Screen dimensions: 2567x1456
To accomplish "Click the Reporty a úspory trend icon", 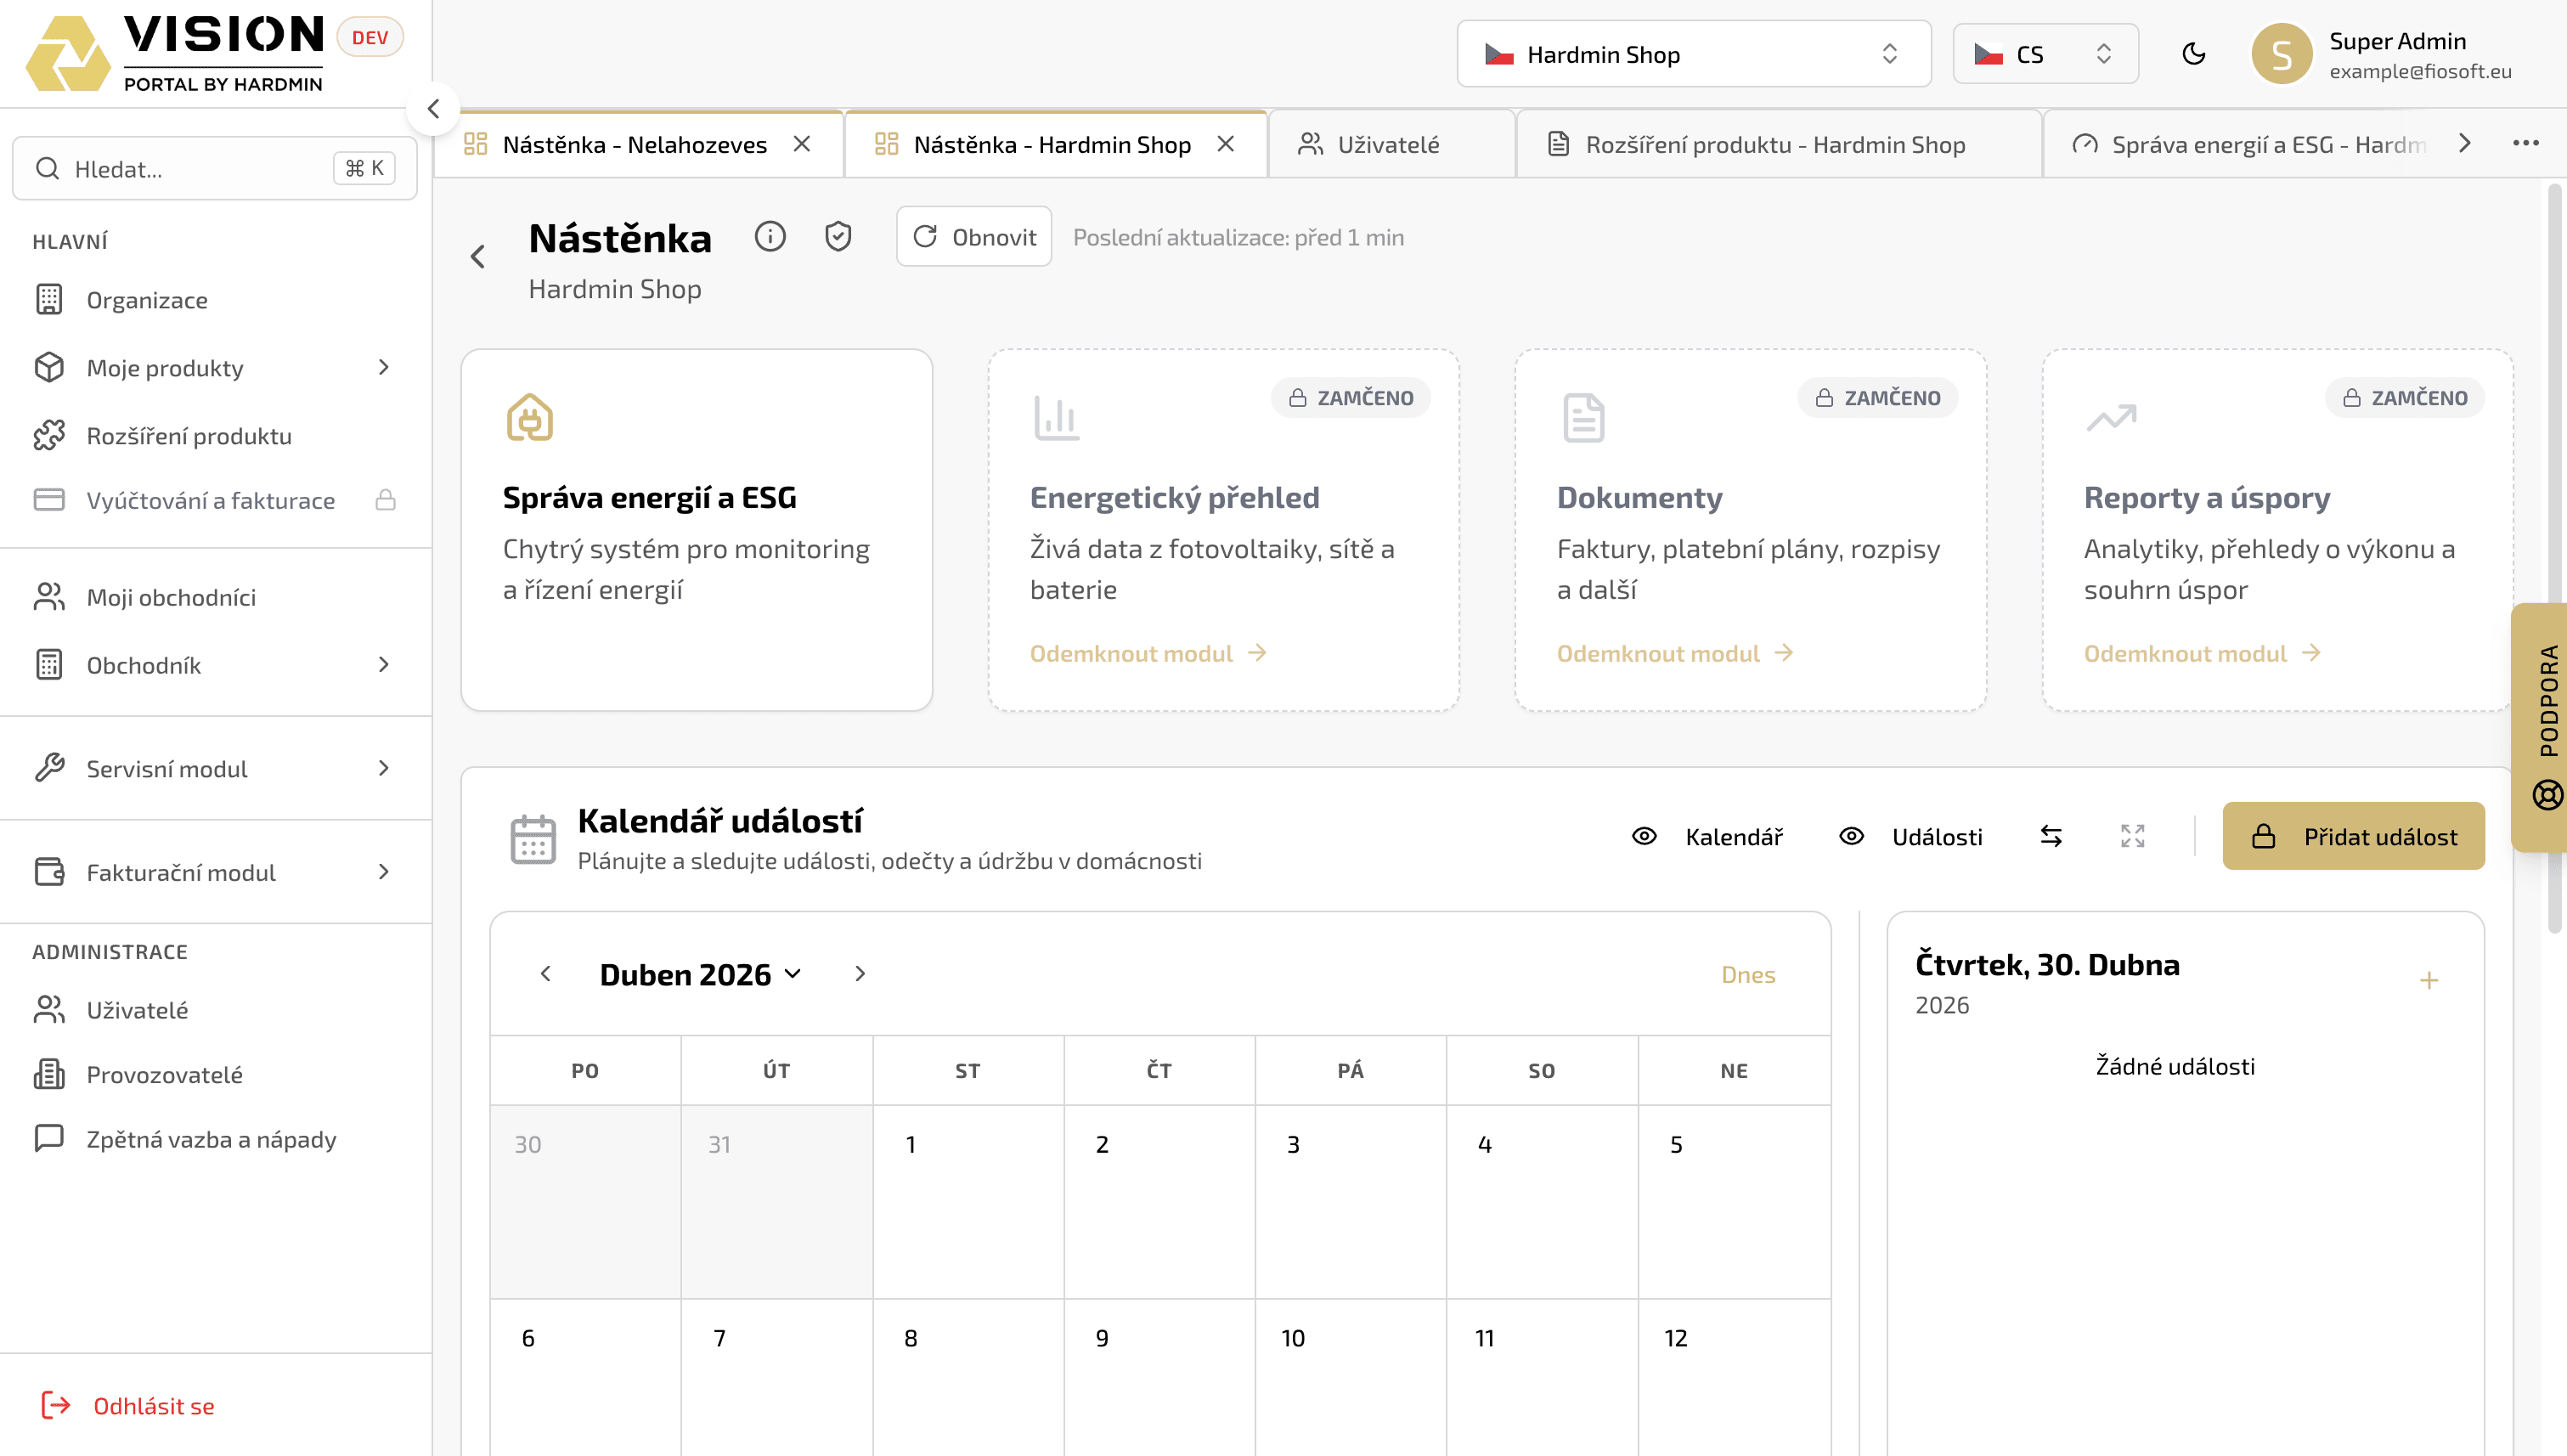I will click(x=2110, y=417).
